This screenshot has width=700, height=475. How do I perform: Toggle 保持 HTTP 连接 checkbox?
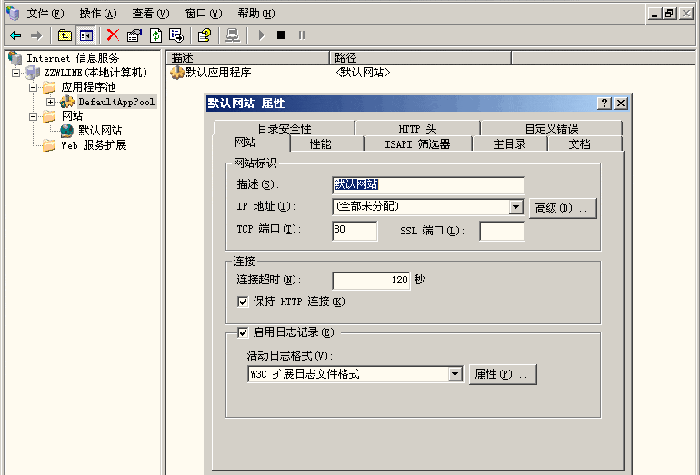tap(242, 302)
